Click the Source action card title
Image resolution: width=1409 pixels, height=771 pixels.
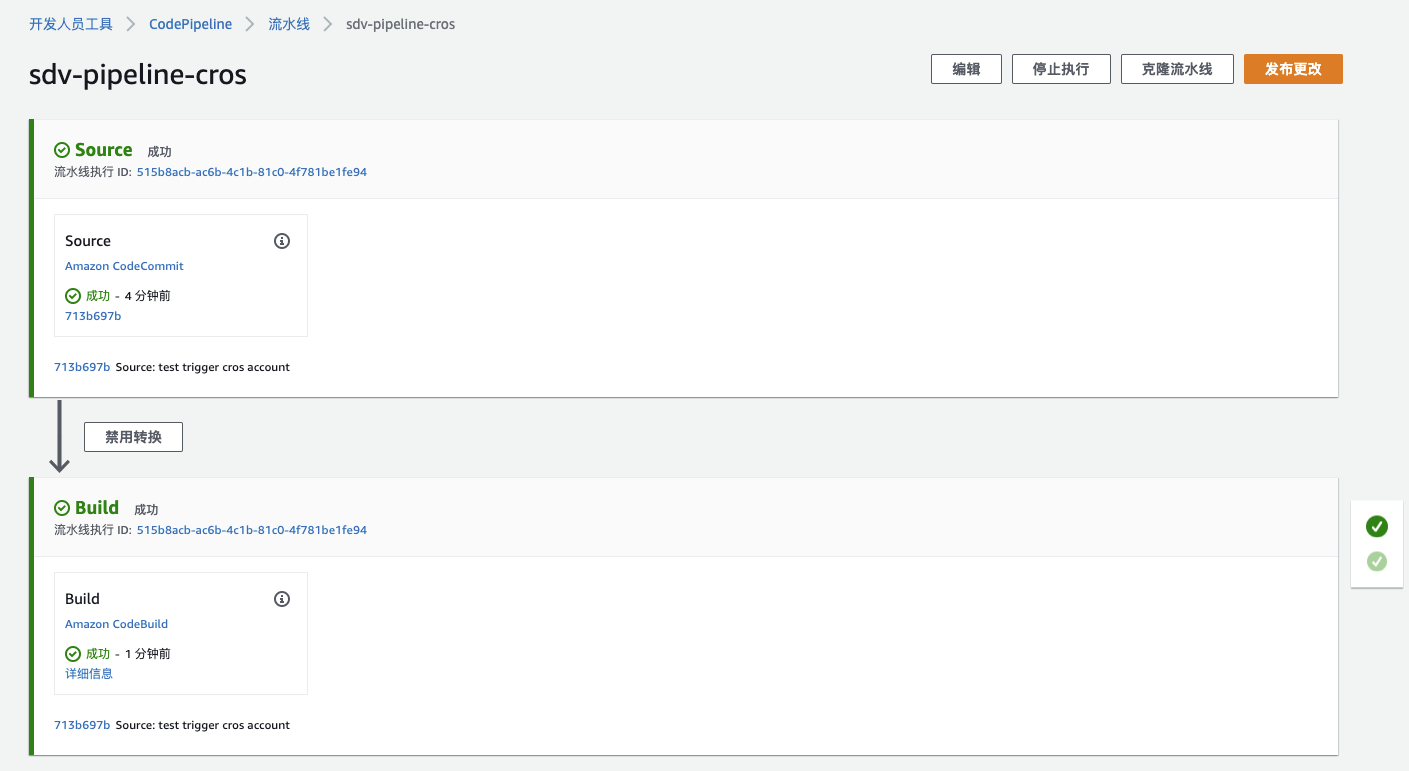click(x=88, y=241)
